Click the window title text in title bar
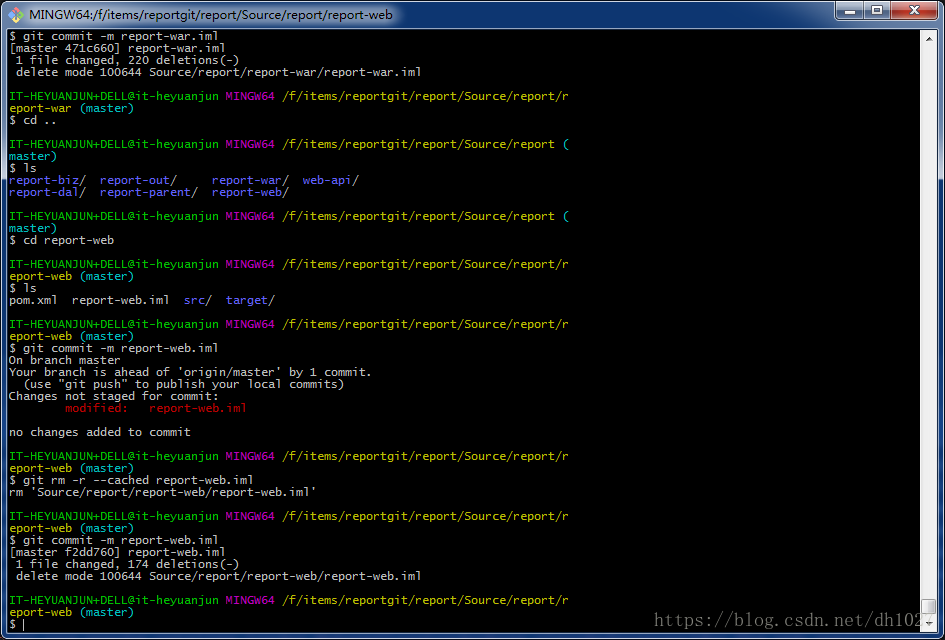 tap(210, 14)
